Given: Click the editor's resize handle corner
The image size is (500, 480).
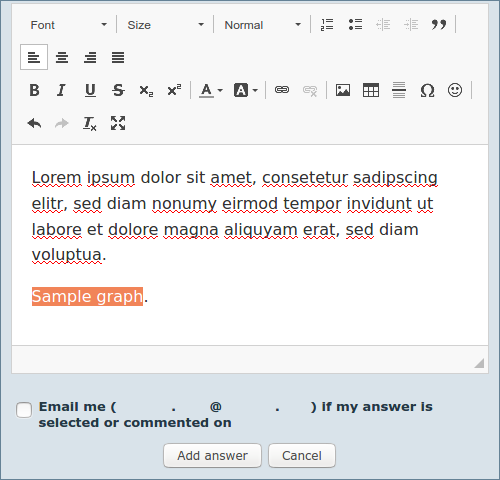Looking at the screenshot, I should (479, 363).
